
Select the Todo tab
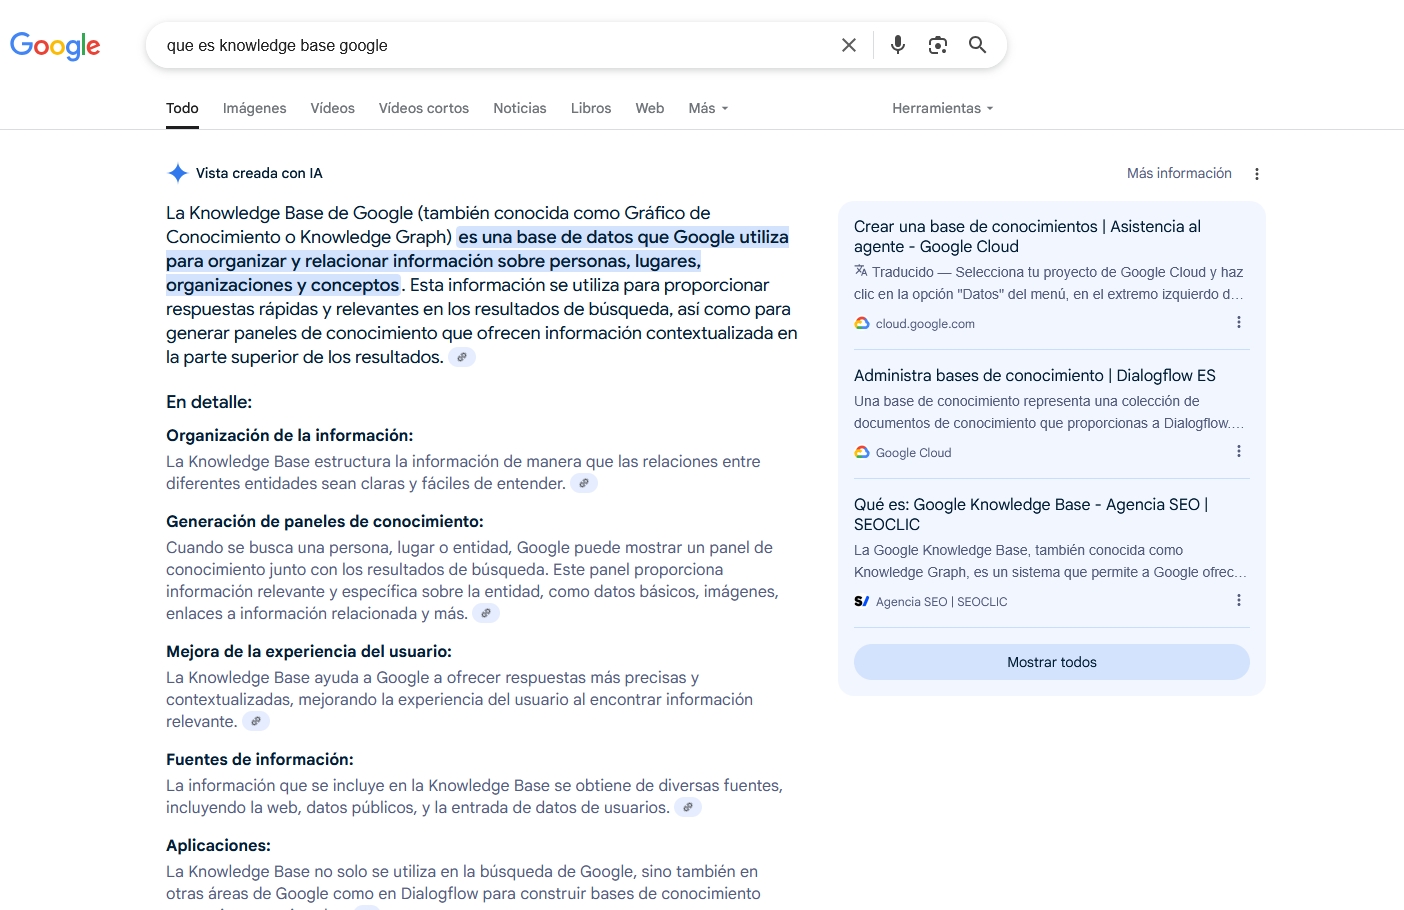tap(182, 108)
